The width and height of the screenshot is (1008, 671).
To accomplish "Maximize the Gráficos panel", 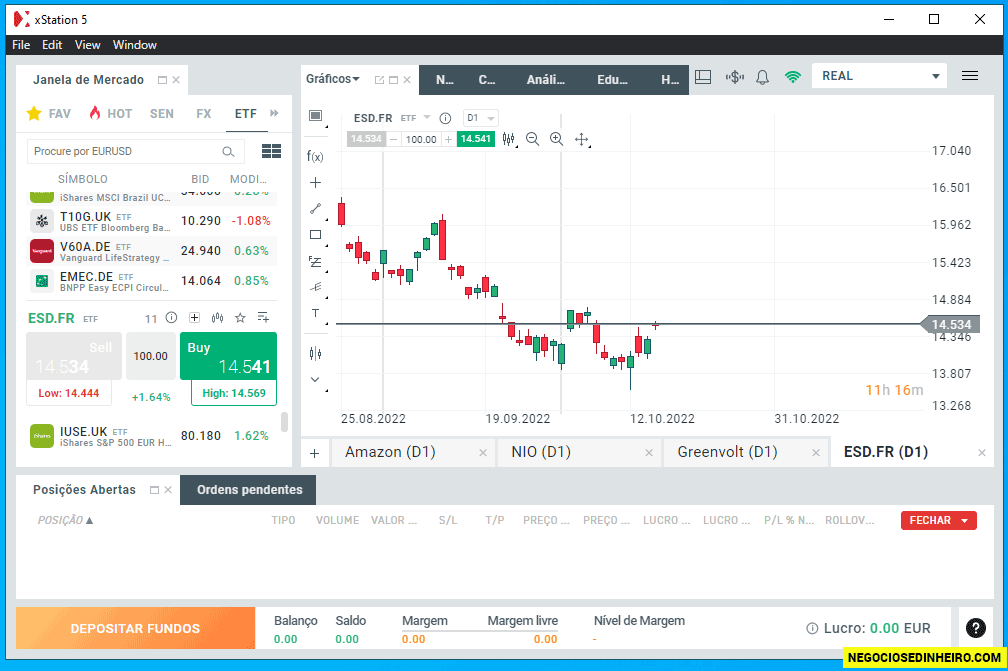I will [393, 80].
